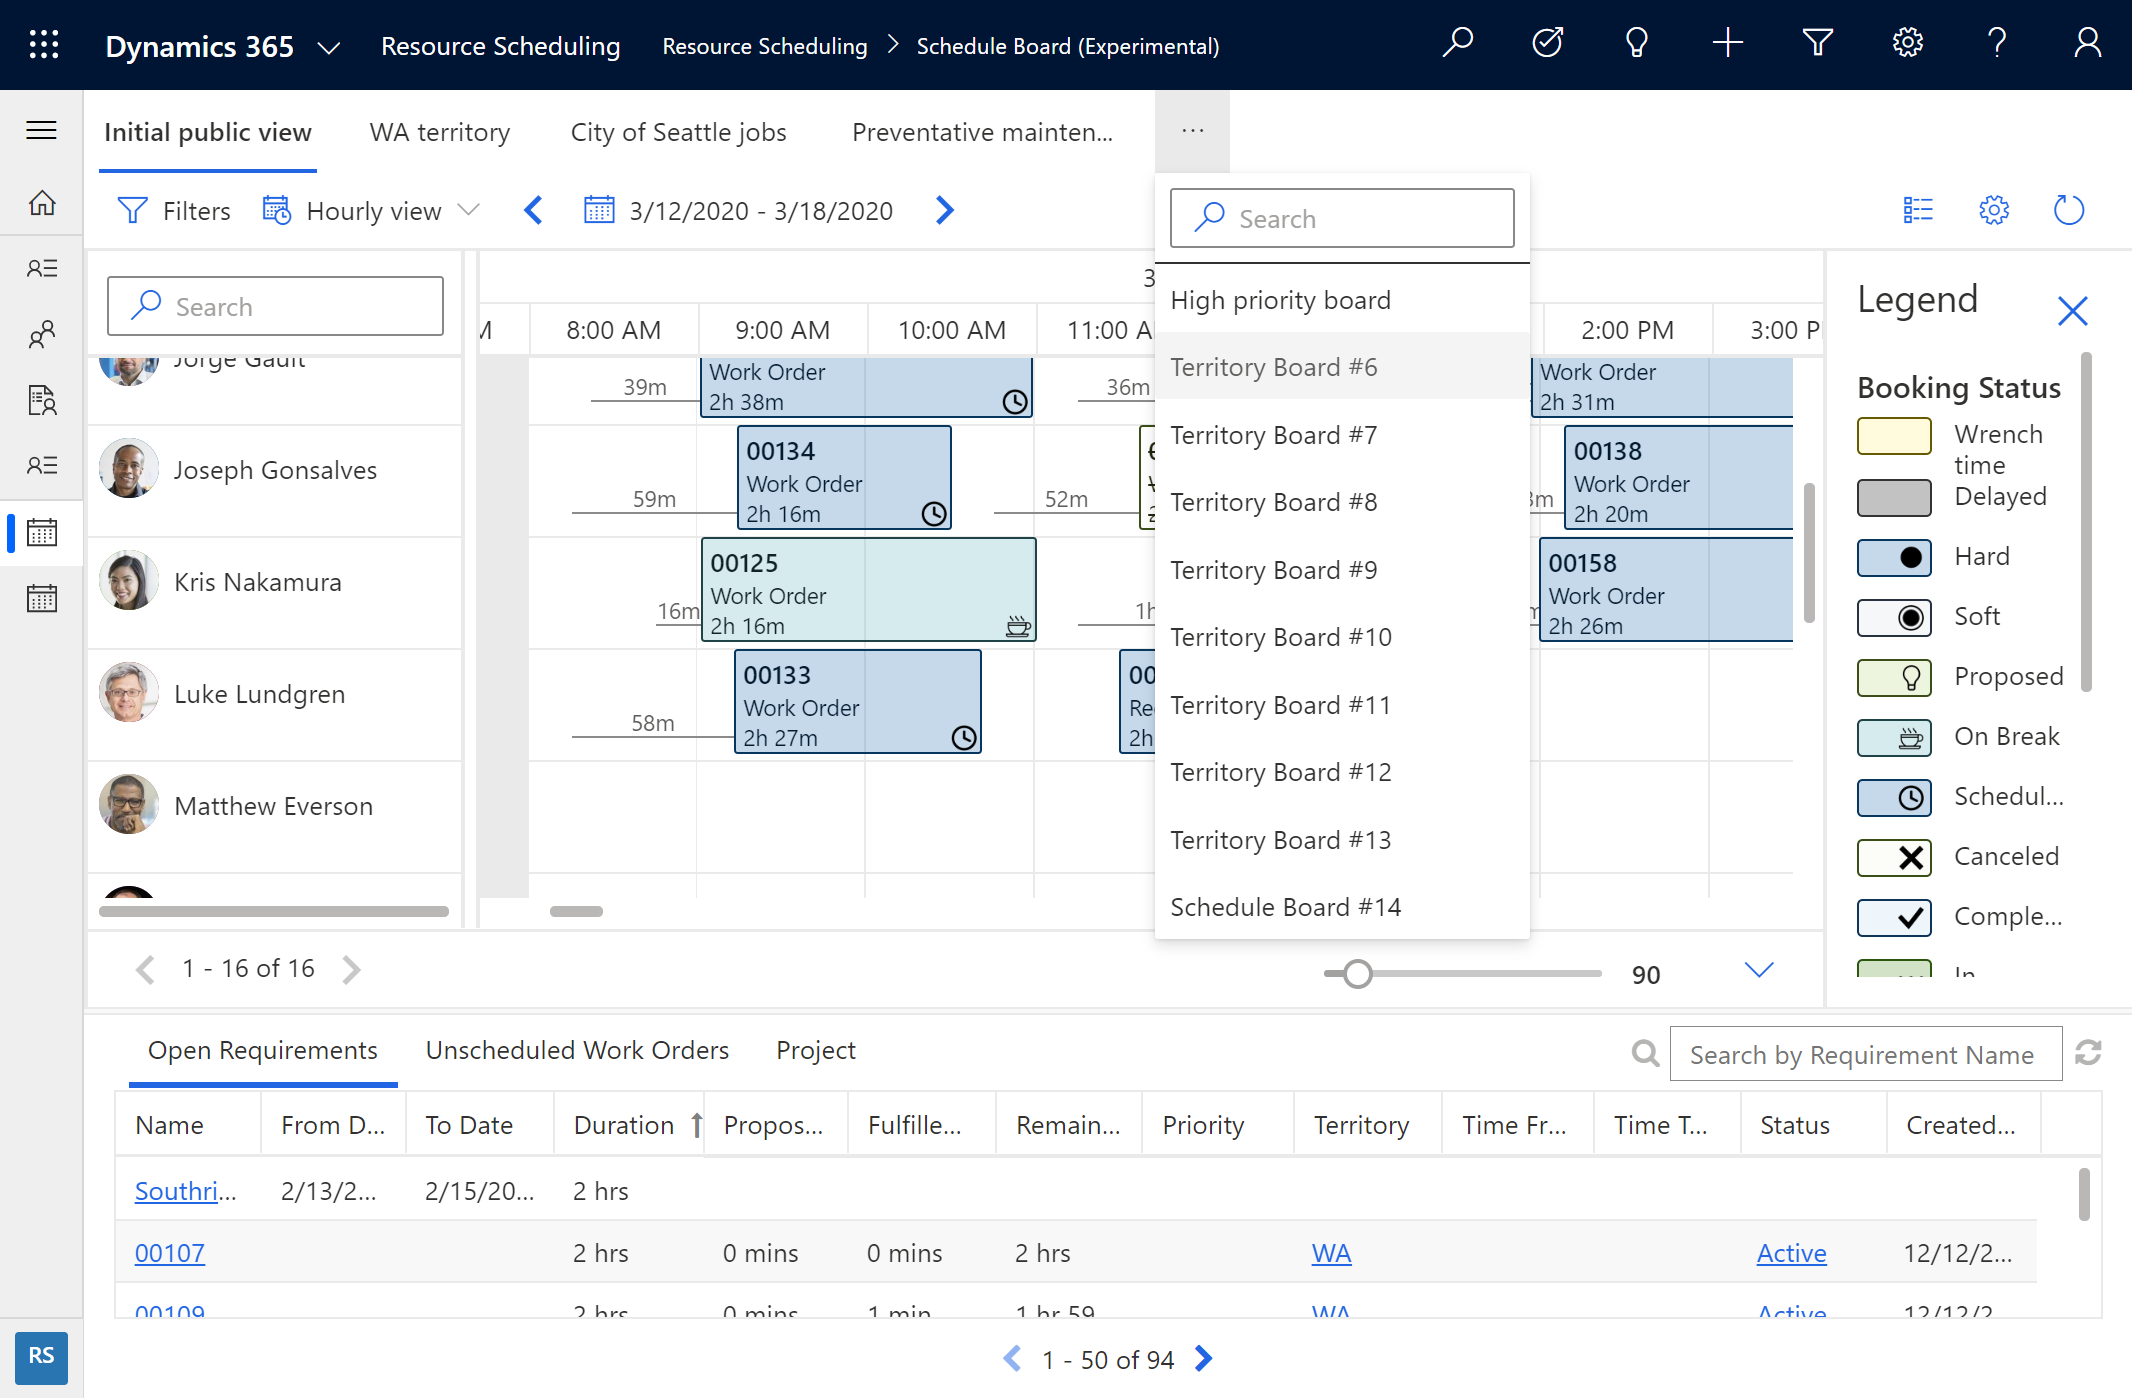Switch to the Unscheduled Work Orders tab

coord(577,1048)
